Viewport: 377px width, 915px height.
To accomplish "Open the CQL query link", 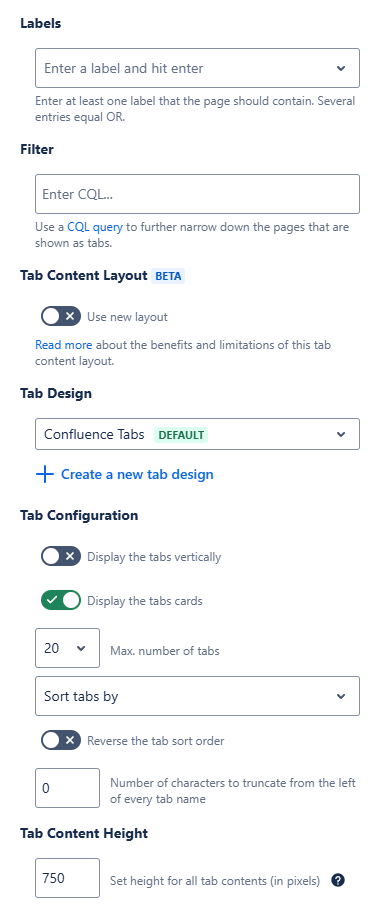I will coord(95,227).
